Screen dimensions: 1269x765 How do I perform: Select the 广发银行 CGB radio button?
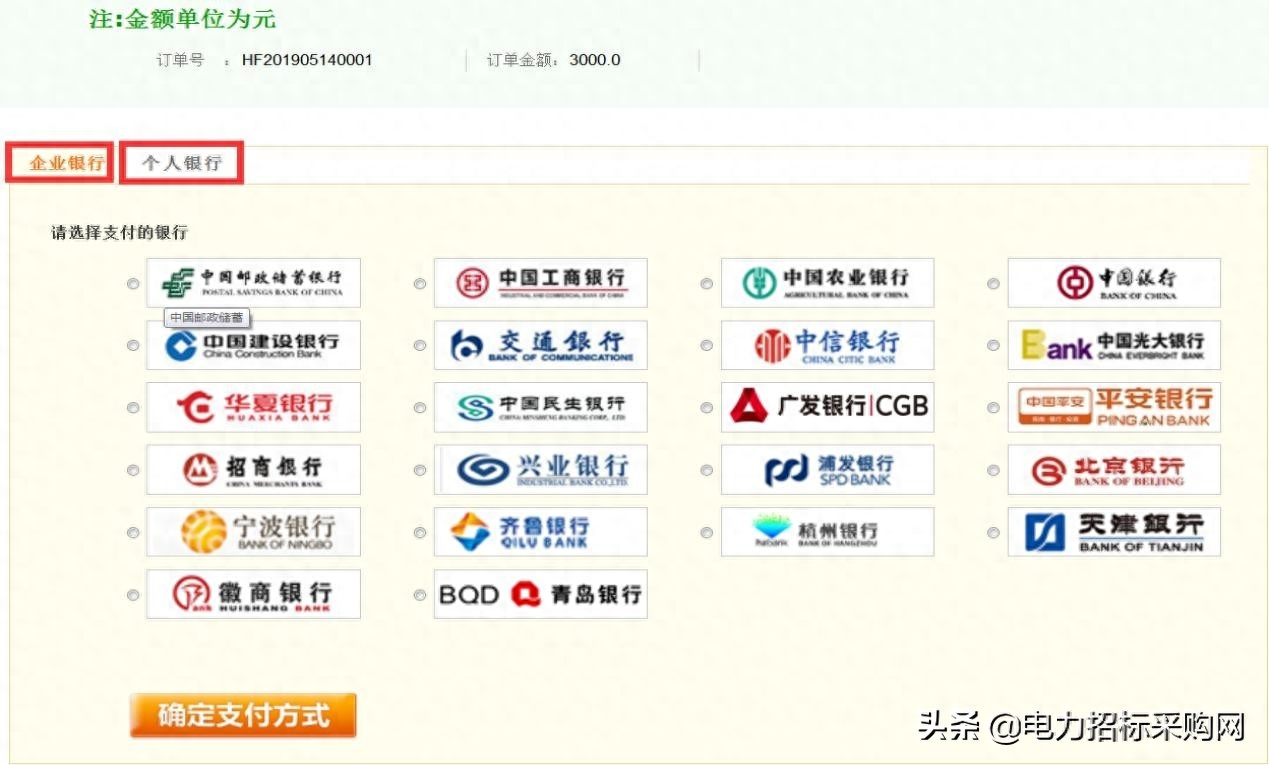click(707, 408)
